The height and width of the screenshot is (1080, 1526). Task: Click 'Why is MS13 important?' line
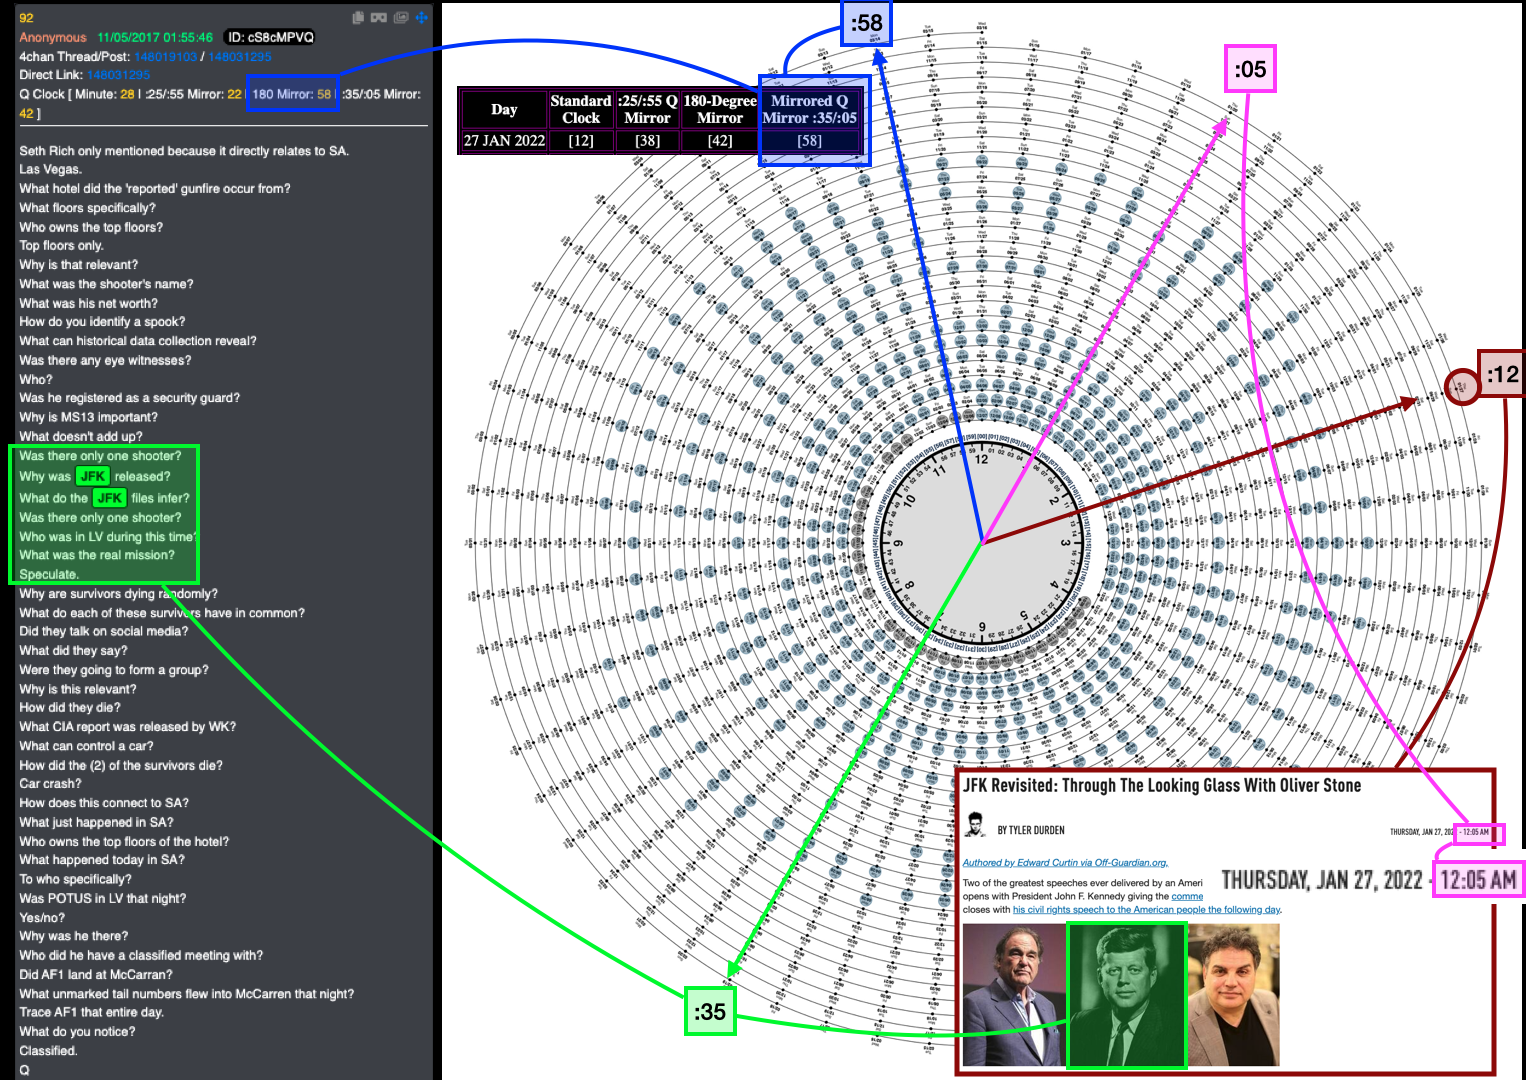88,417
